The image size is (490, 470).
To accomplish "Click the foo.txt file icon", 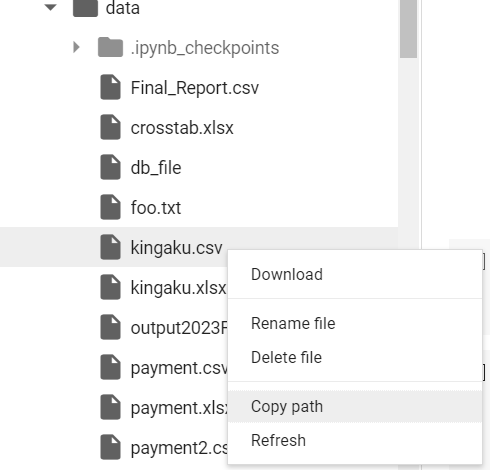I will 110,207.
